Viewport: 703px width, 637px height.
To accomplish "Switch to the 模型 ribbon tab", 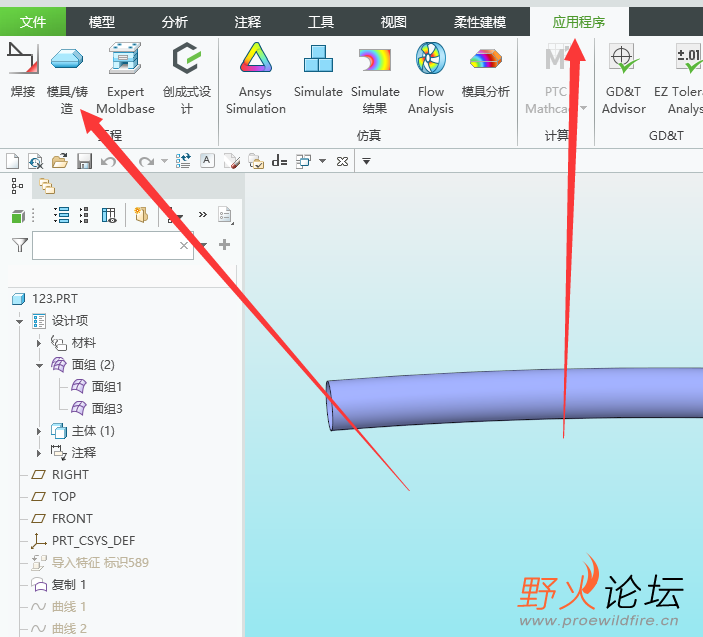I will [102, 22].
